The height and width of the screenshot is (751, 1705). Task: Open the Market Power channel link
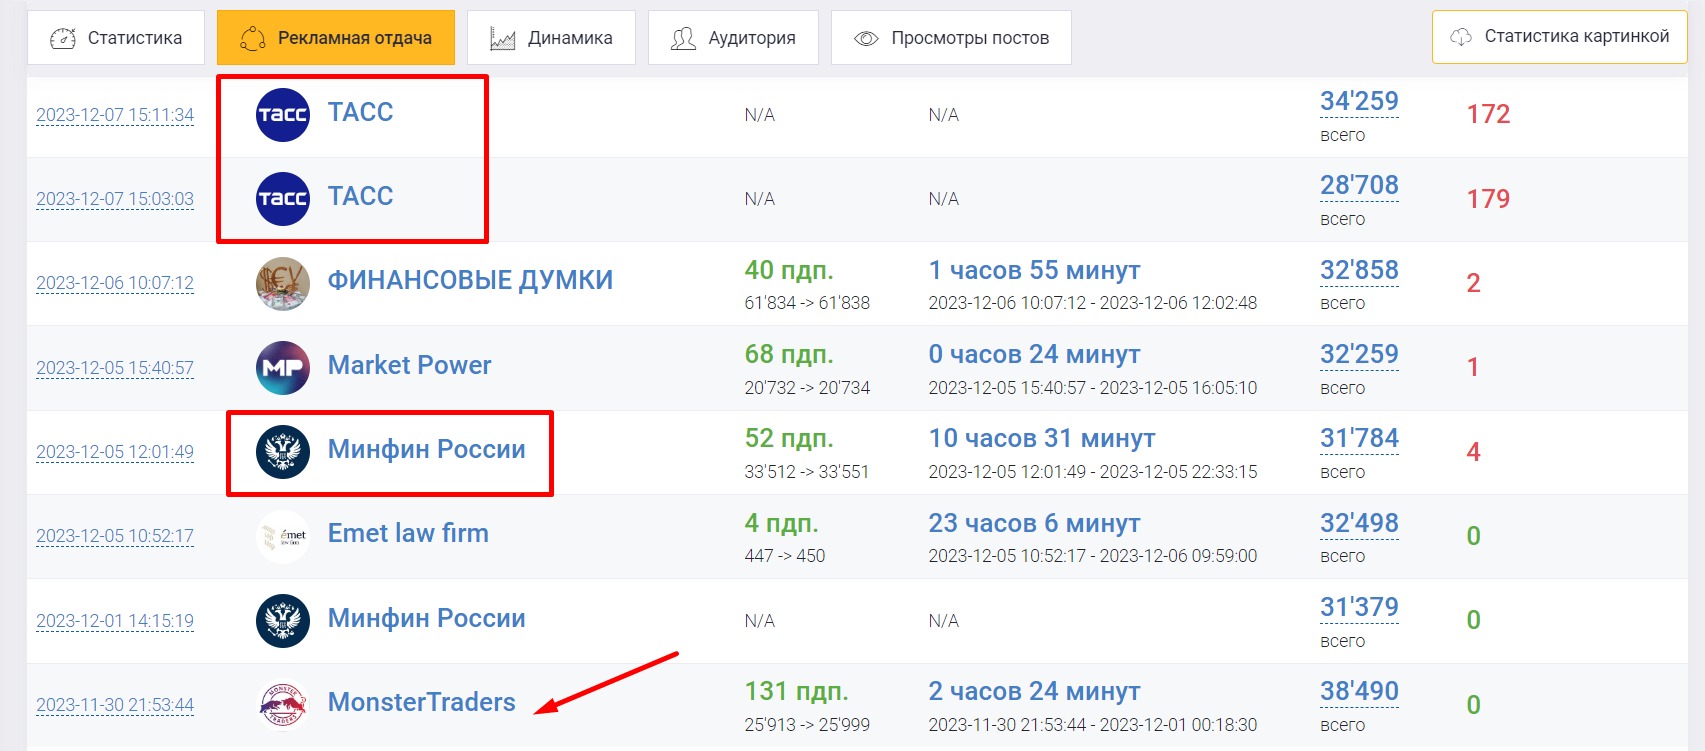[410, 365]
